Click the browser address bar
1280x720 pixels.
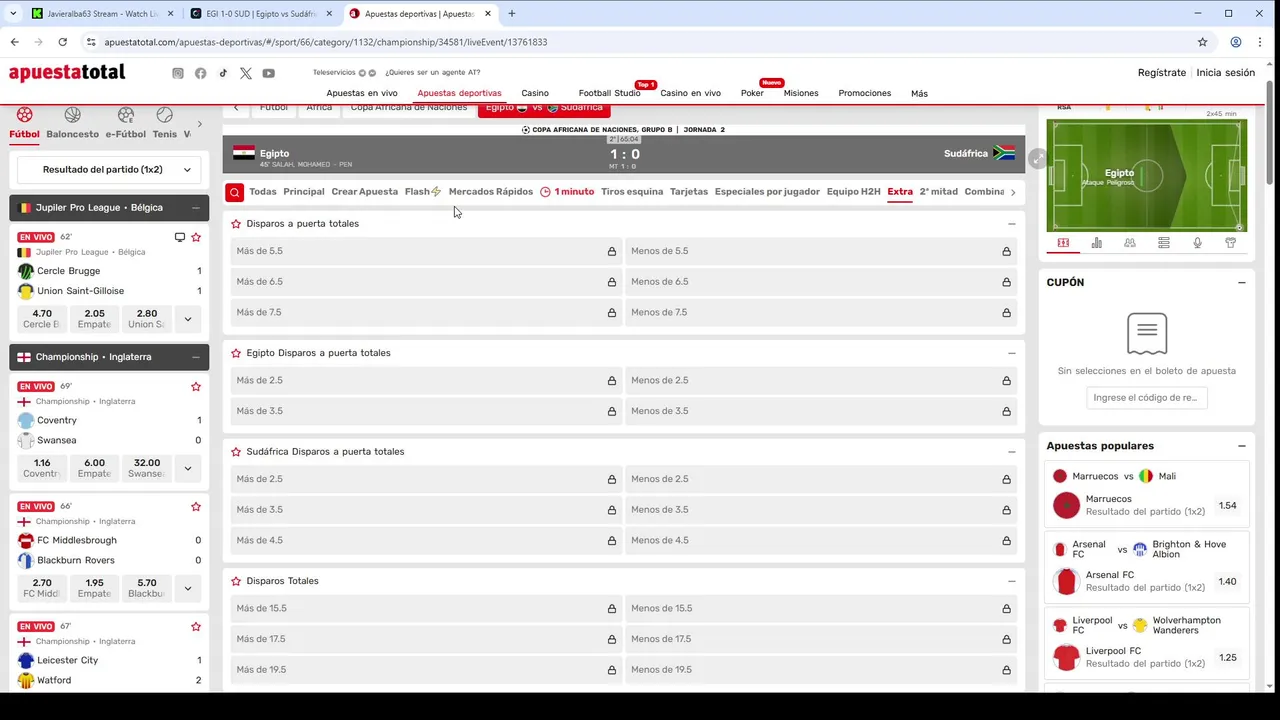[640, 42]
